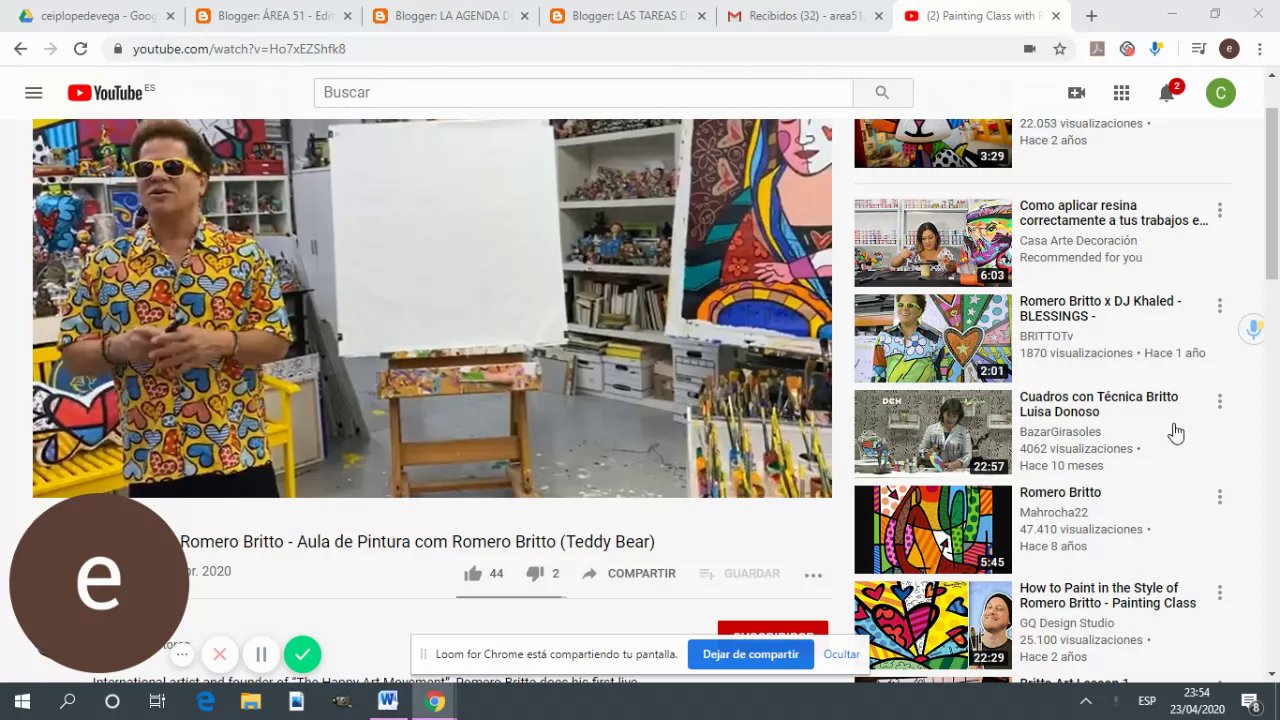Image resolution: width=1280 pixels, height=720 pixels.
Task: Open Windows taskbar search
Action: click(67, 701)
